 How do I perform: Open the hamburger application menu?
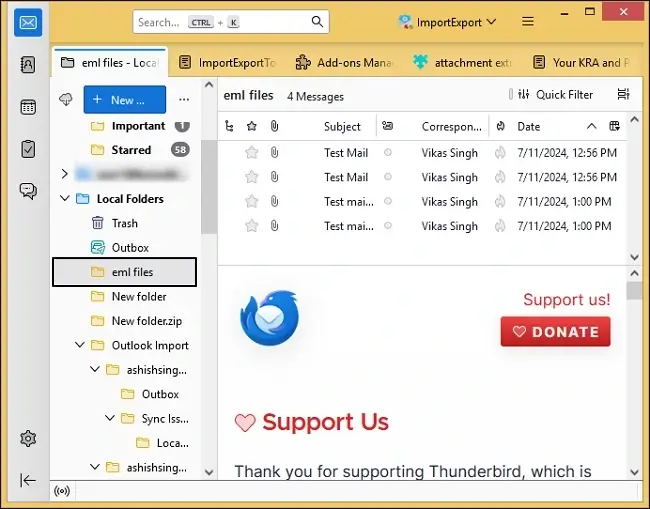(x=528, y=22)
